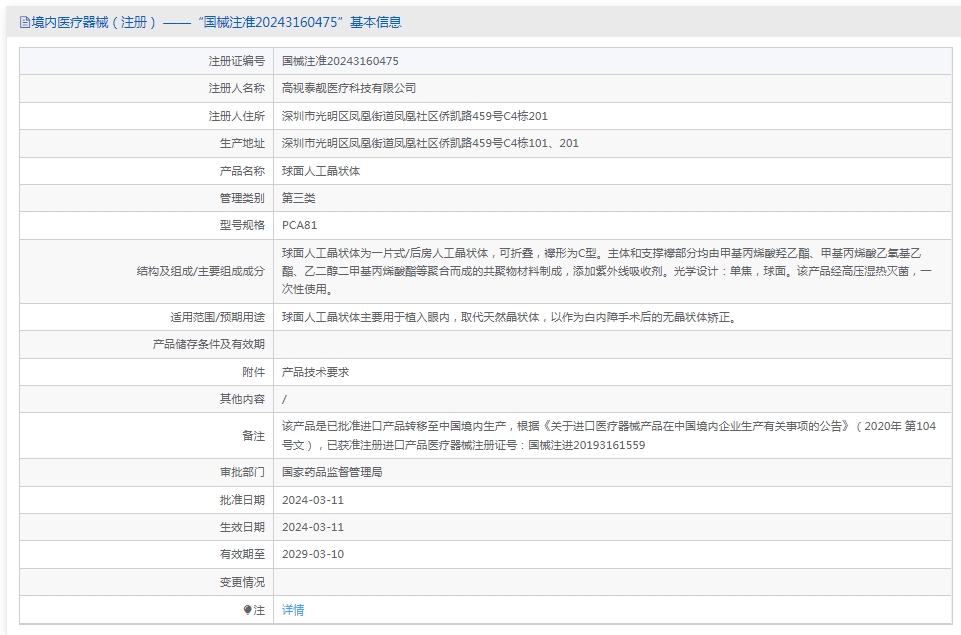Select registration number 国械注准20243160475 in the table

[340, 61]
